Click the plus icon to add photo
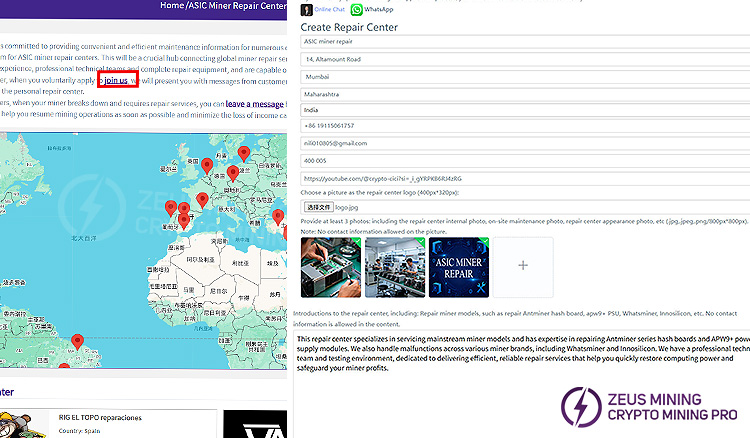Viewport: 750px width, 438px height. [x=524, y=265]
